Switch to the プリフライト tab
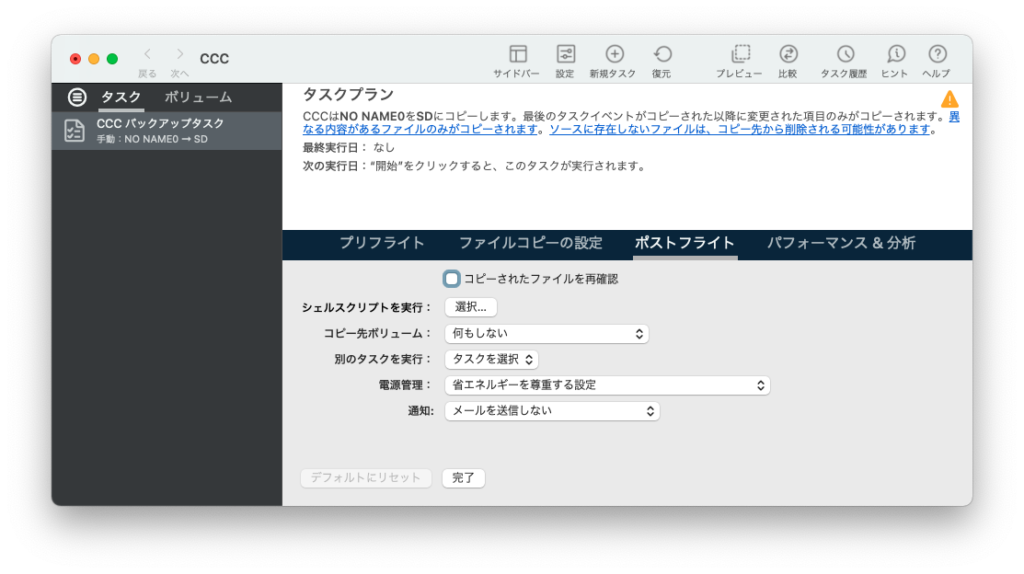 point(382,244)
